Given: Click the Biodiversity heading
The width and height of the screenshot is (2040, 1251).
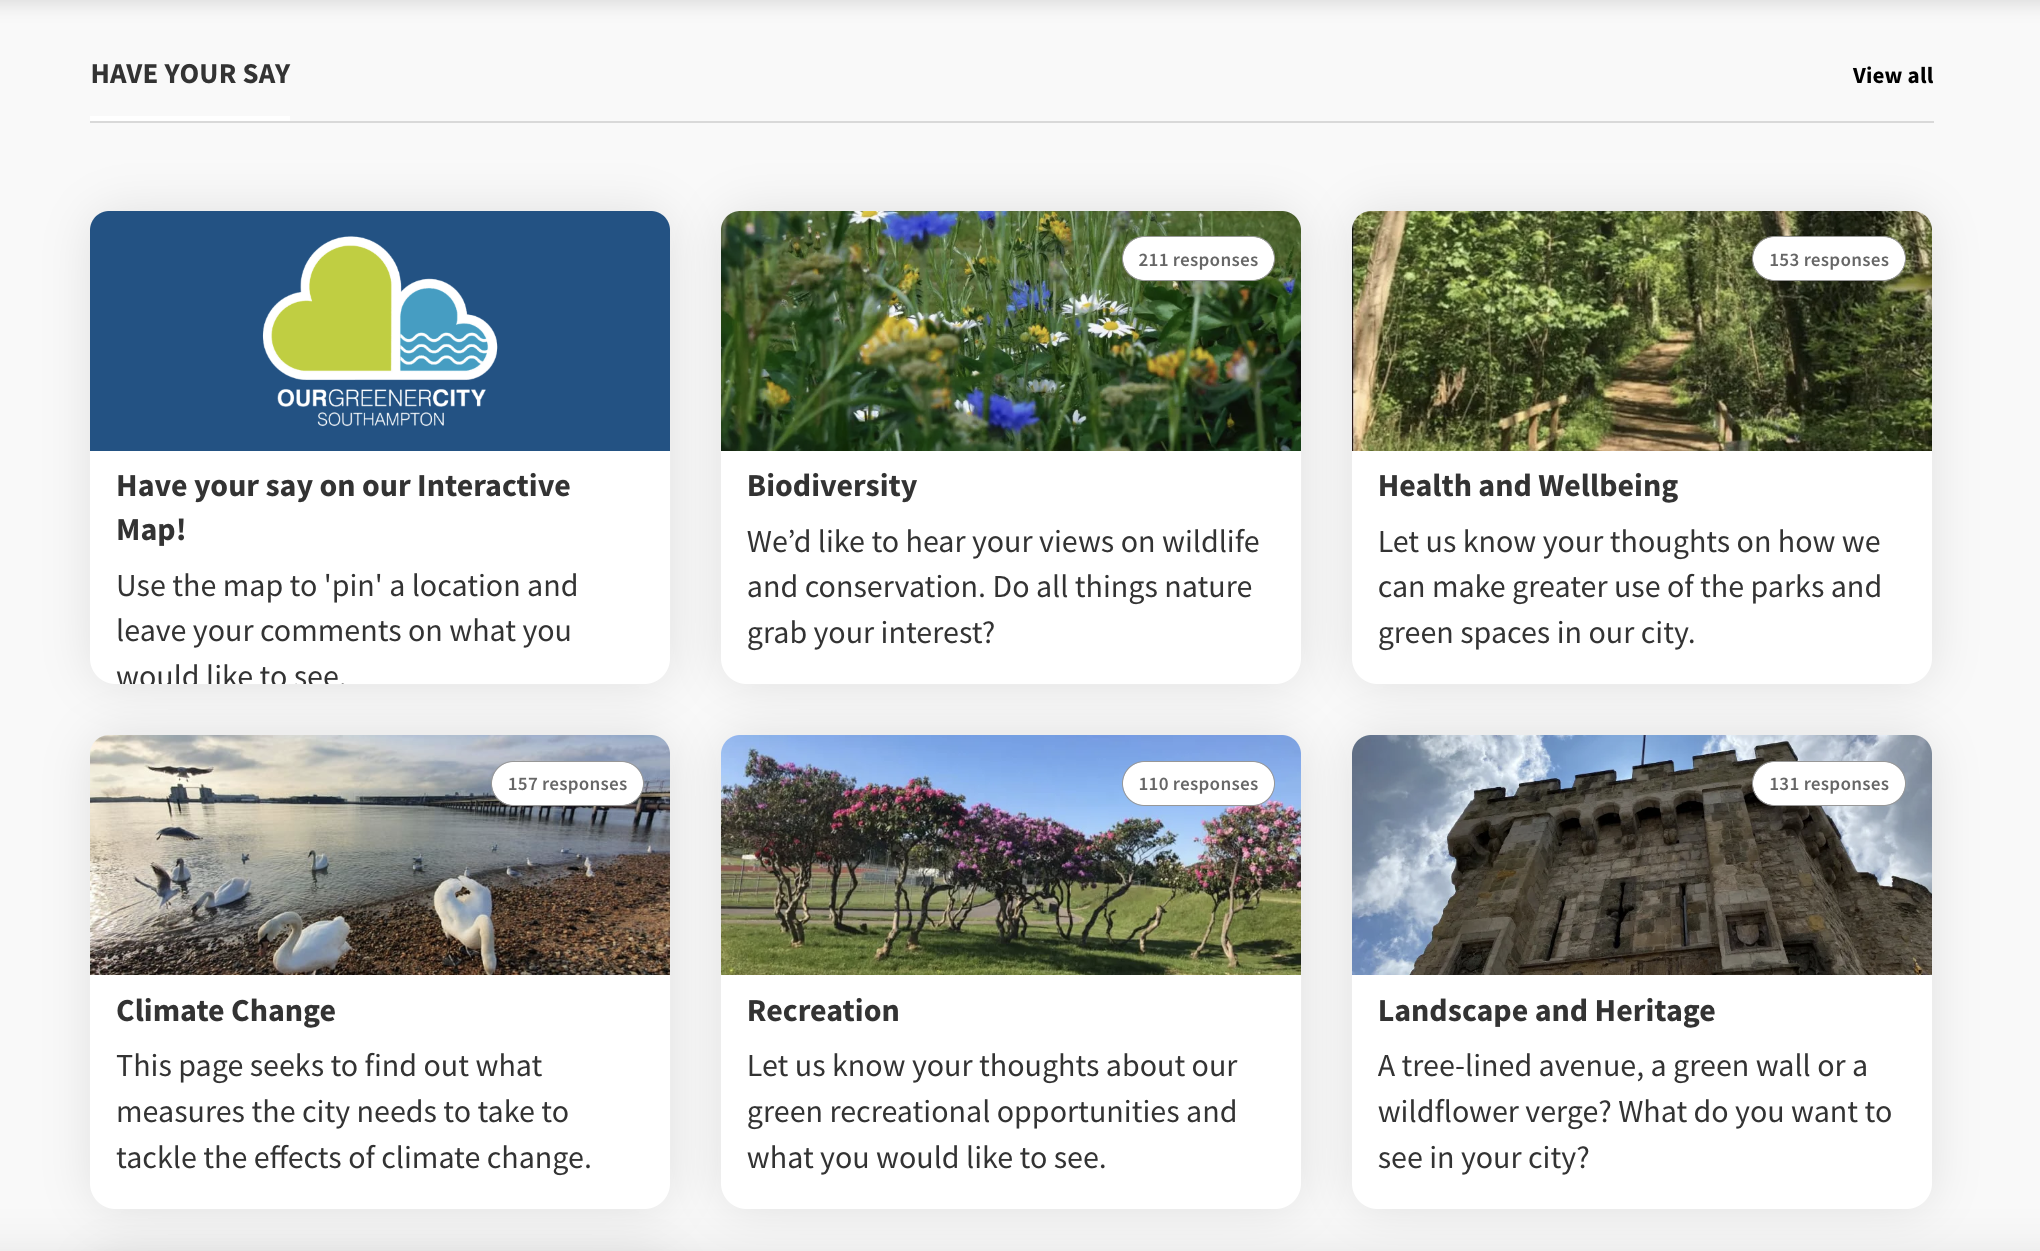Looking at the screenshot, I should tap(832, 485).
